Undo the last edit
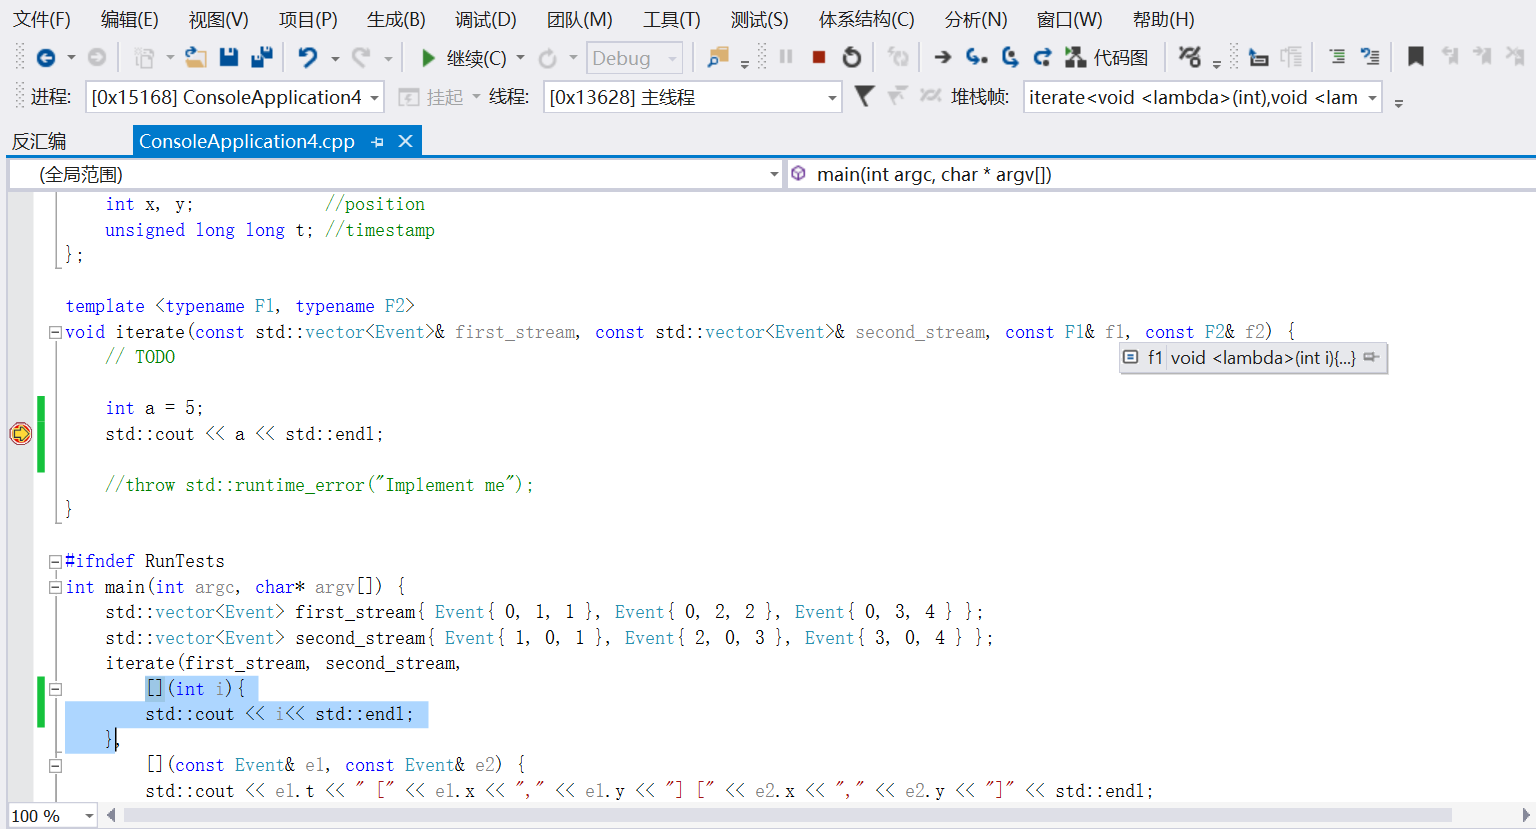The width and height of the screenshot is (1536, 836). pyautogui.click(x=308, y=58)
